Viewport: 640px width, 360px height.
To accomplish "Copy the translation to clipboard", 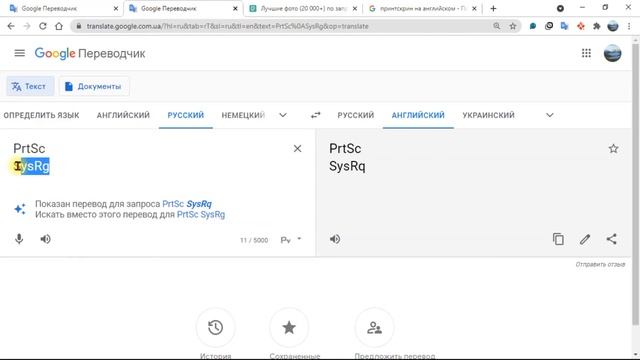I will coord(558,239).
